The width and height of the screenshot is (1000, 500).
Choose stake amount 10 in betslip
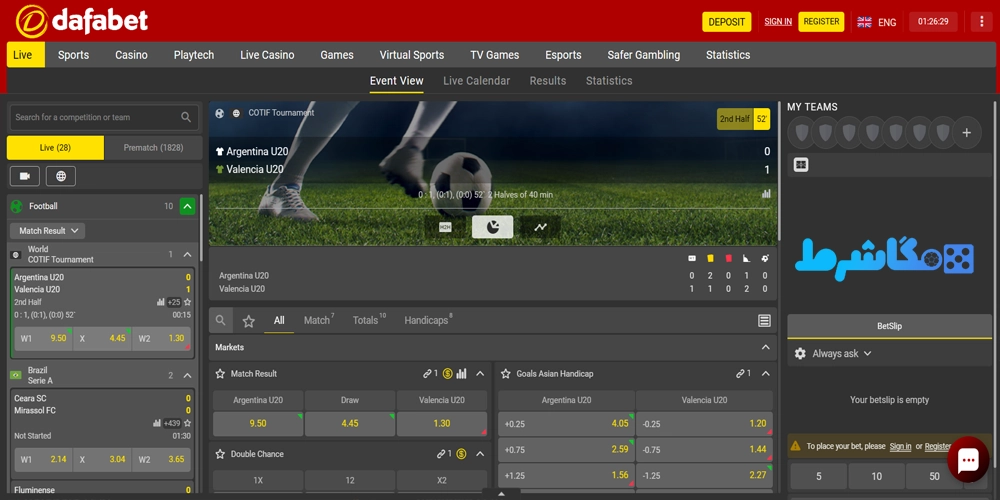(876, 476)
